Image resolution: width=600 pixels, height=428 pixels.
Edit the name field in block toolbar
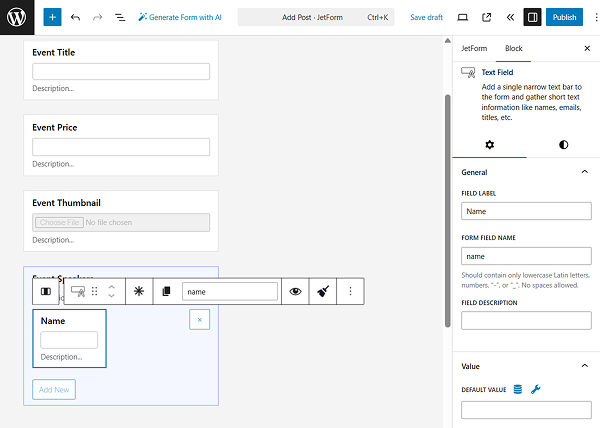click(x=230, y=291)
